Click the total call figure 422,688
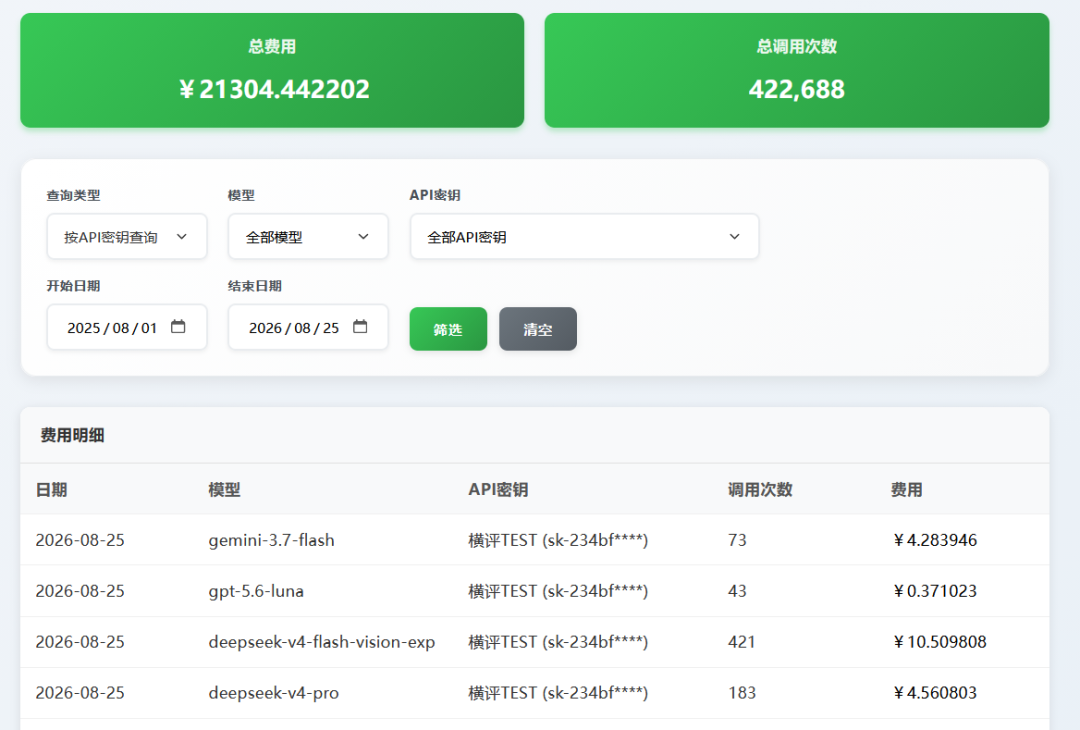 point(797,90)
